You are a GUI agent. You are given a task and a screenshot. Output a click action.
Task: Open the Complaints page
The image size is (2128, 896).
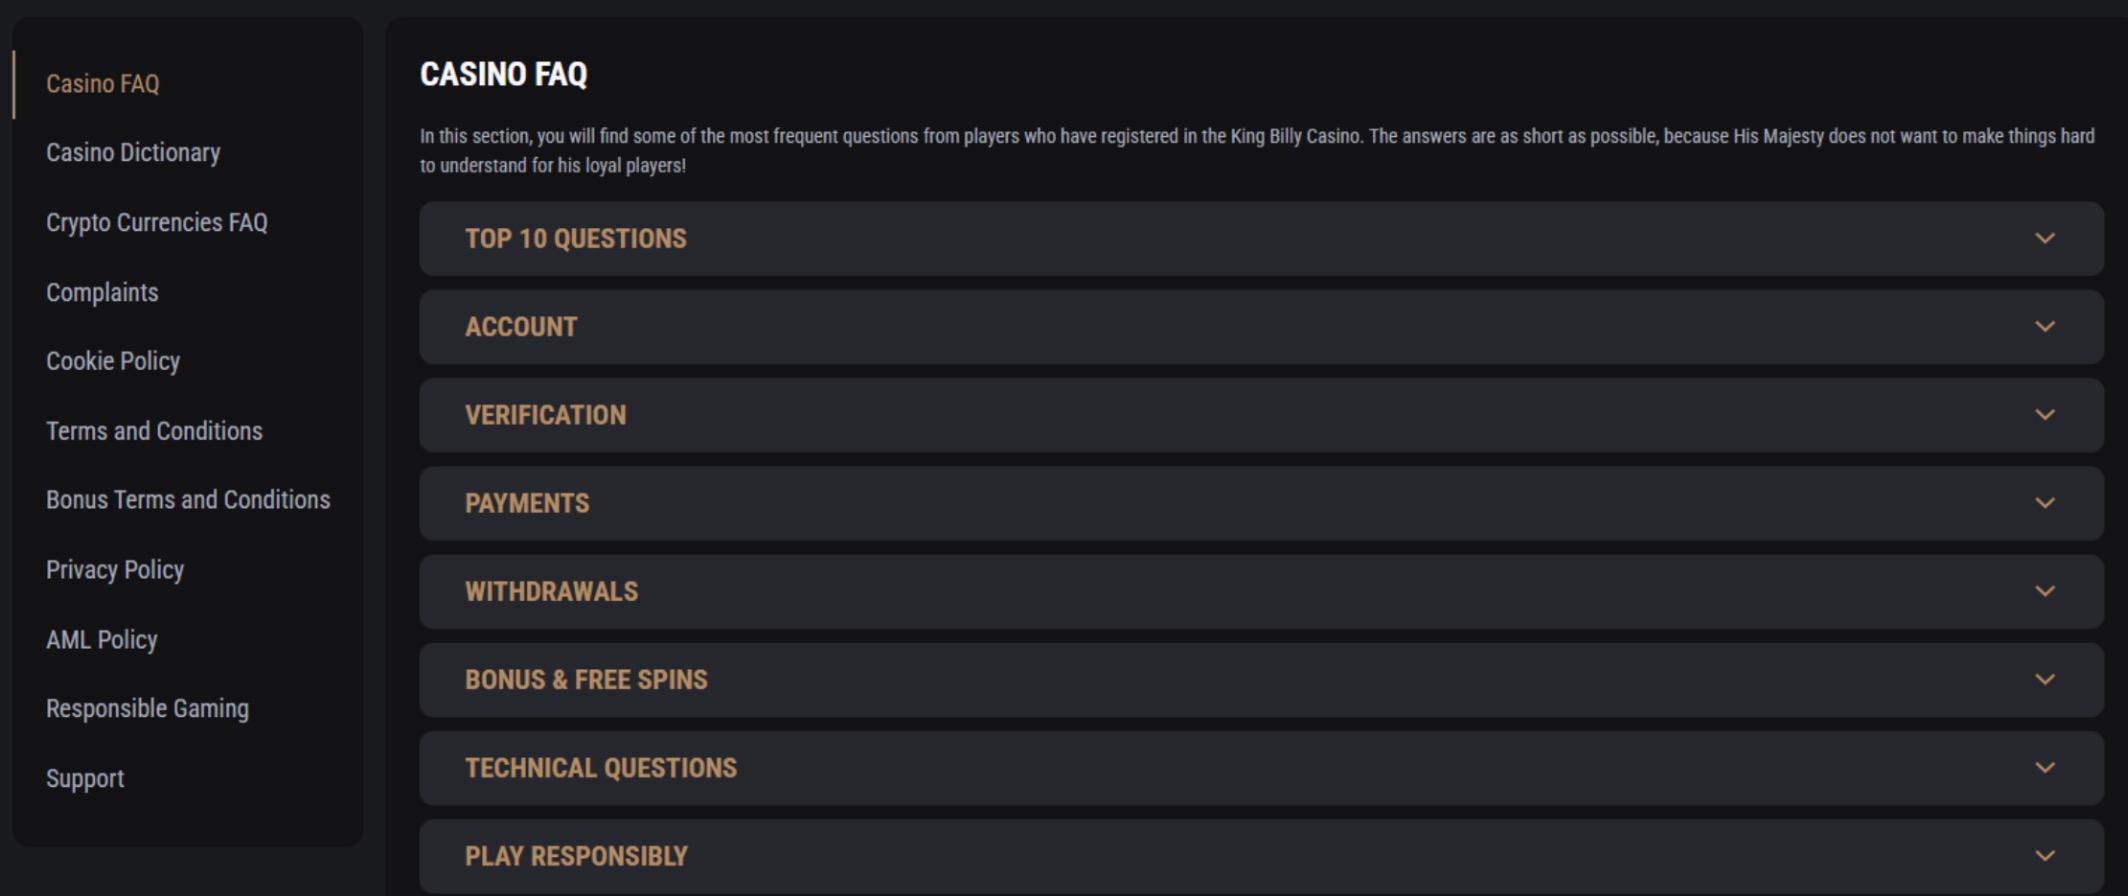click(102, 292)
